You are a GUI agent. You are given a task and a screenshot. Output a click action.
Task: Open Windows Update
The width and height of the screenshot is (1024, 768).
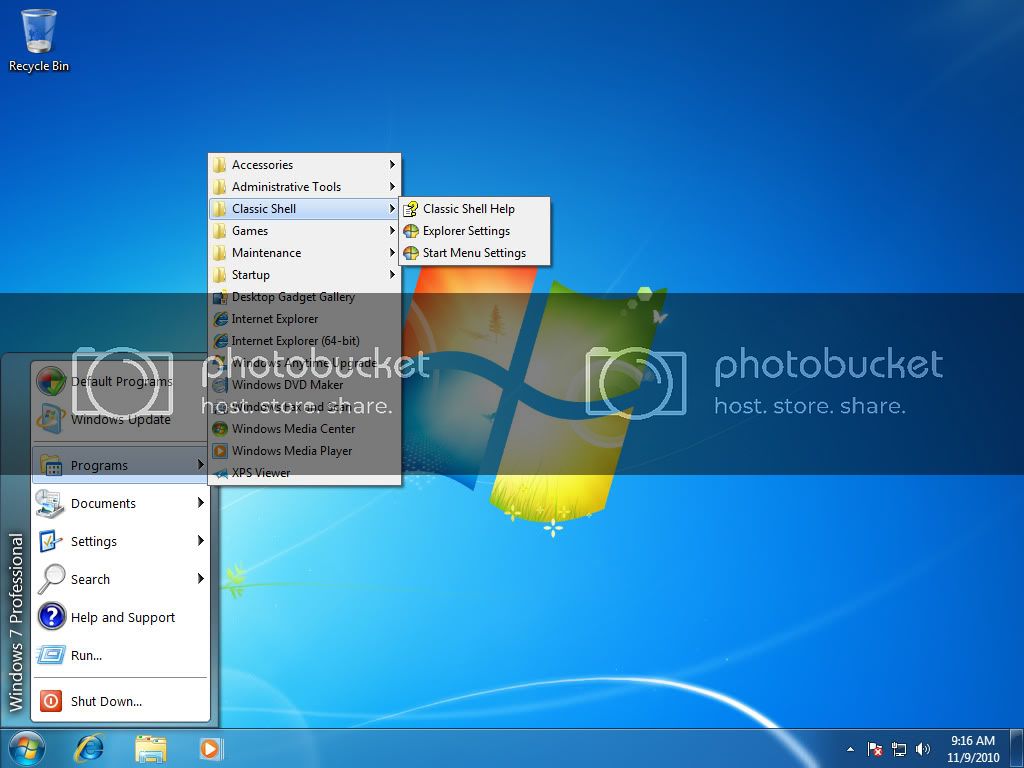click(x=120, y=419)
